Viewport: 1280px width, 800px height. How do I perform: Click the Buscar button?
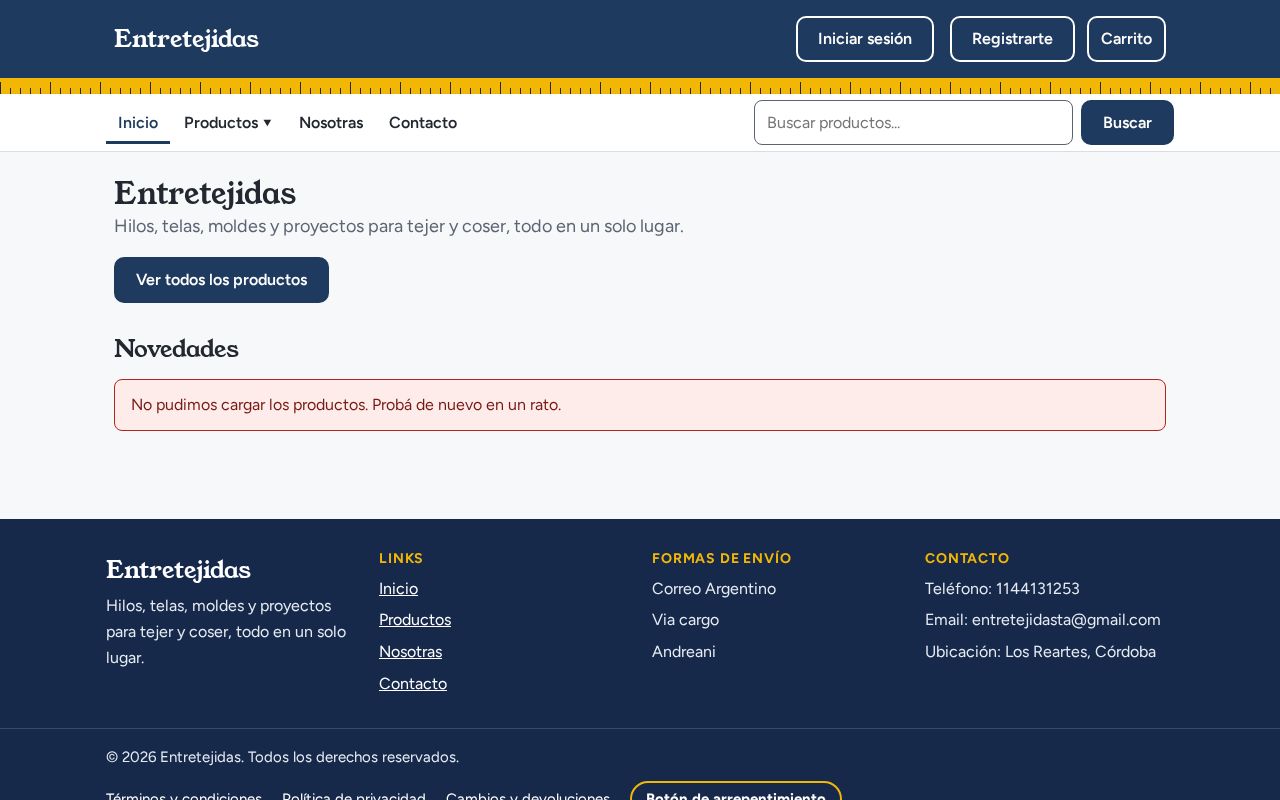(1127, 123)
